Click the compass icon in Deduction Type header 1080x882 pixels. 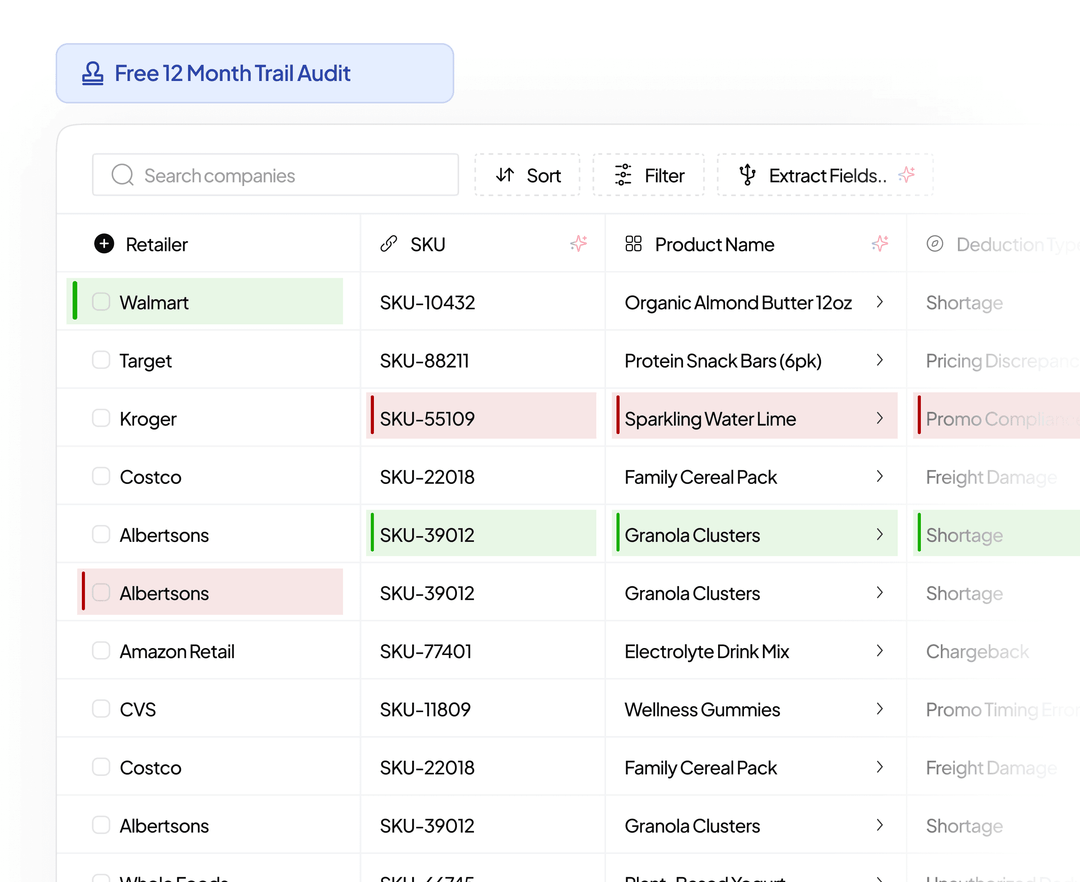click(x=935, y=244)
